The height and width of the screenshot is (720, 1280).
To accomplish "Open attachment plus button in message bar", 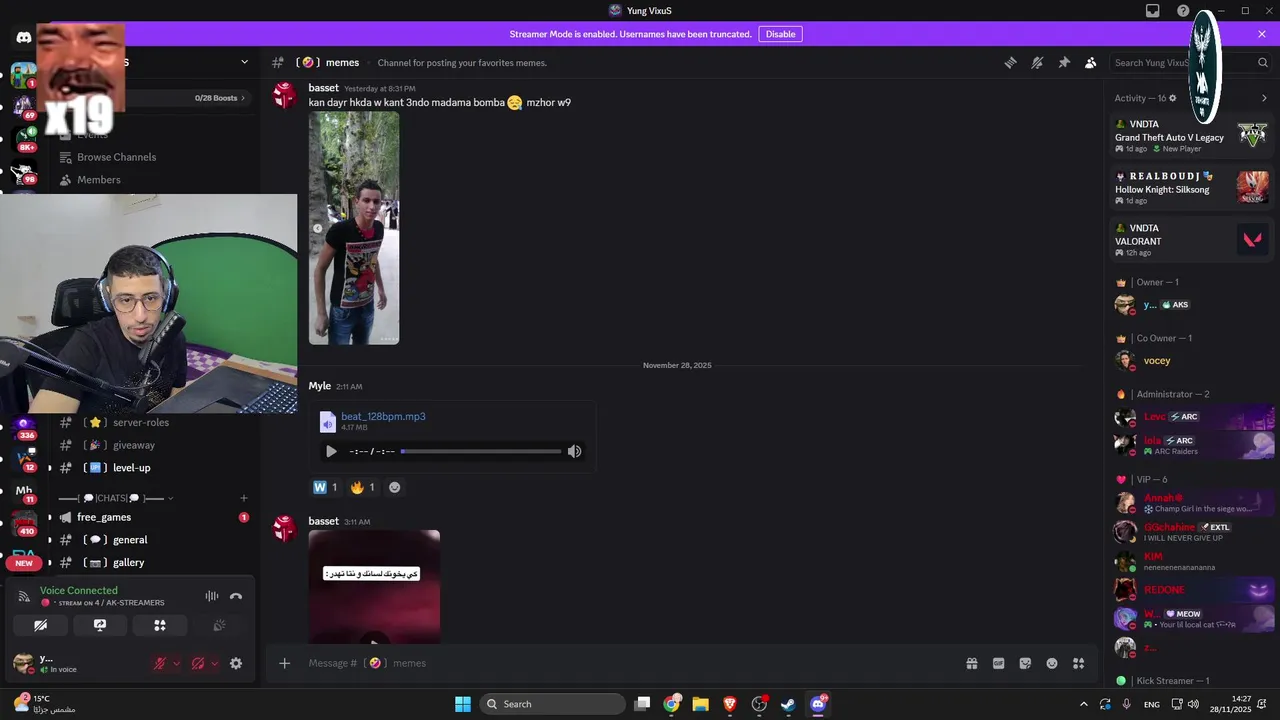I will coord(285,663).
